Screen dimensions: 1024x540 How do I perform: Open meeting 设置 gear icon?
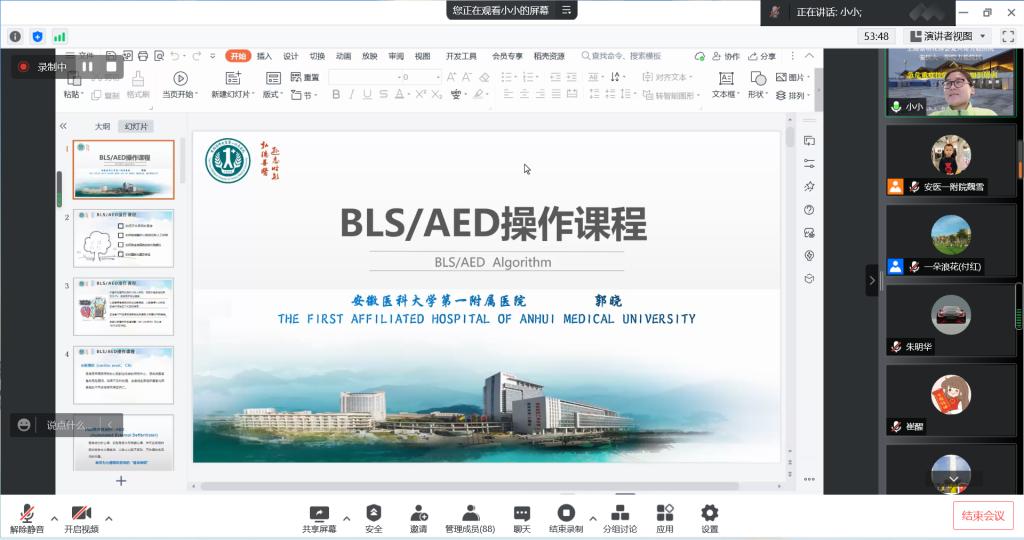[x=709, y=517]
